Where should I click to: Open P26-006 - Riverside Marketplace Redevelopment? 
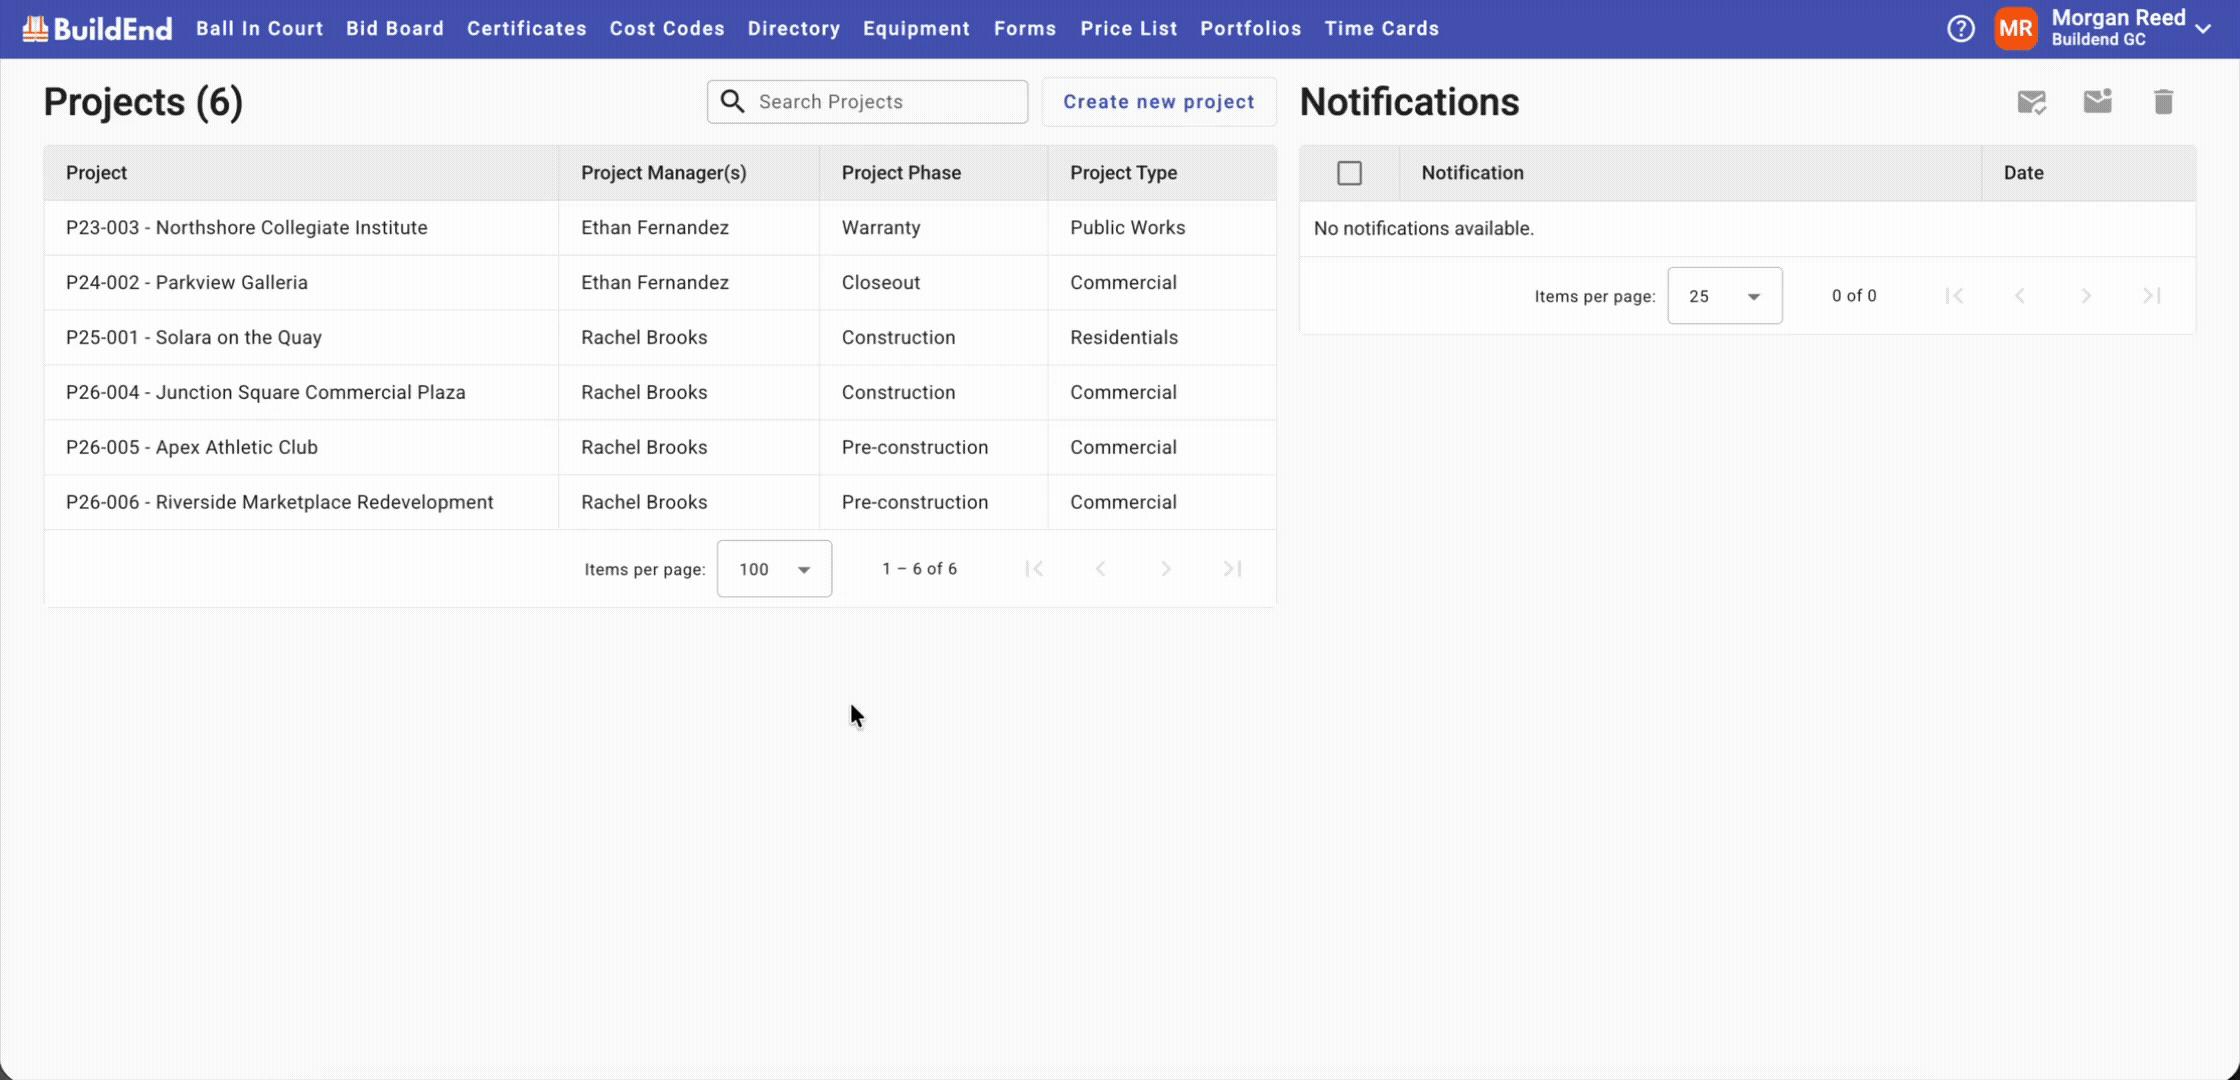click(280, 503)
